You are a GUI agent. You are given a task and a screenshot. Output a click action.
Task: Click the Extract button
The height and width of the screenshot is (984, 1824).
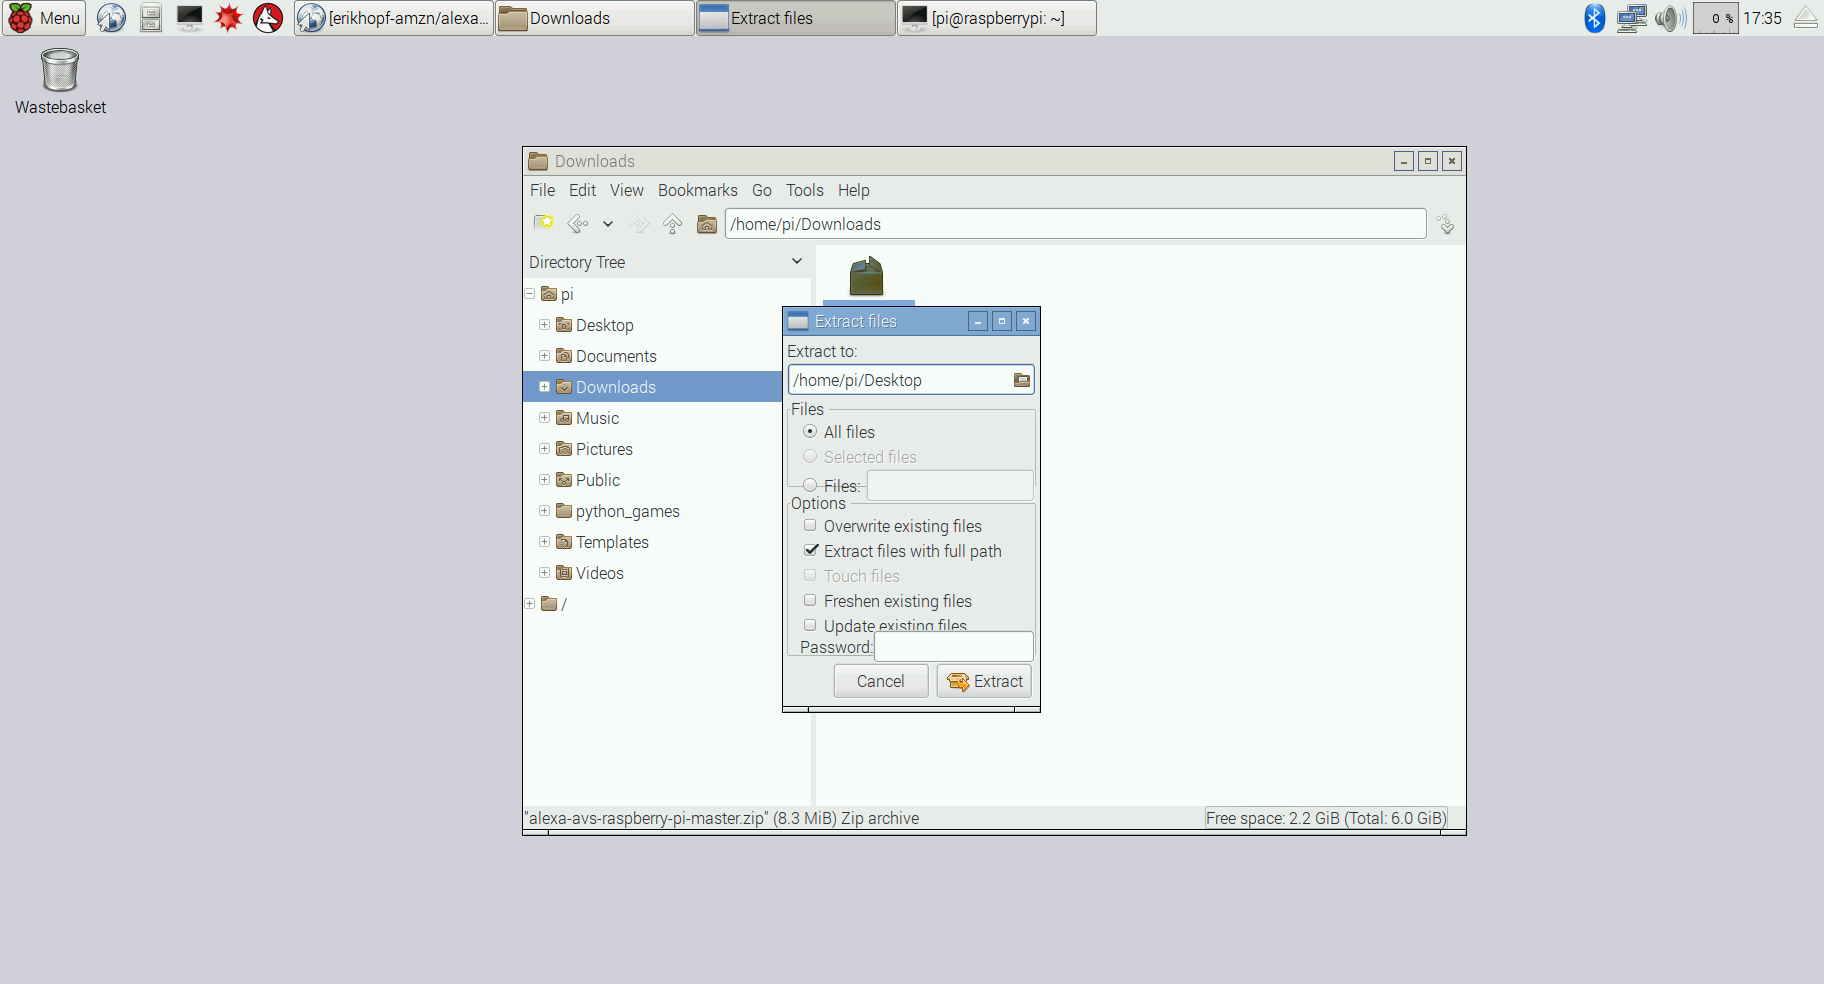click(985, 681)
